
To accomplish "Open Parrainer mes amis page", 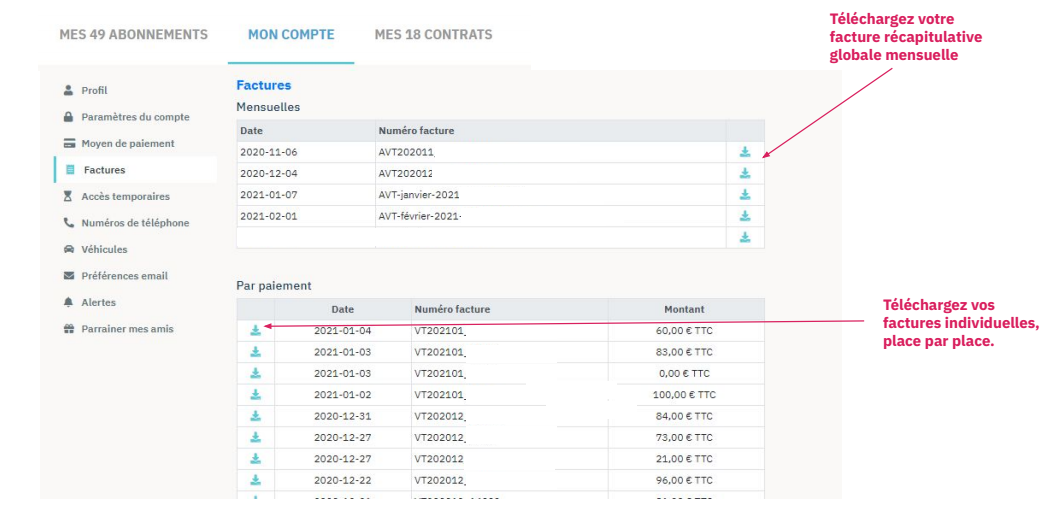I will click(127, 329).
